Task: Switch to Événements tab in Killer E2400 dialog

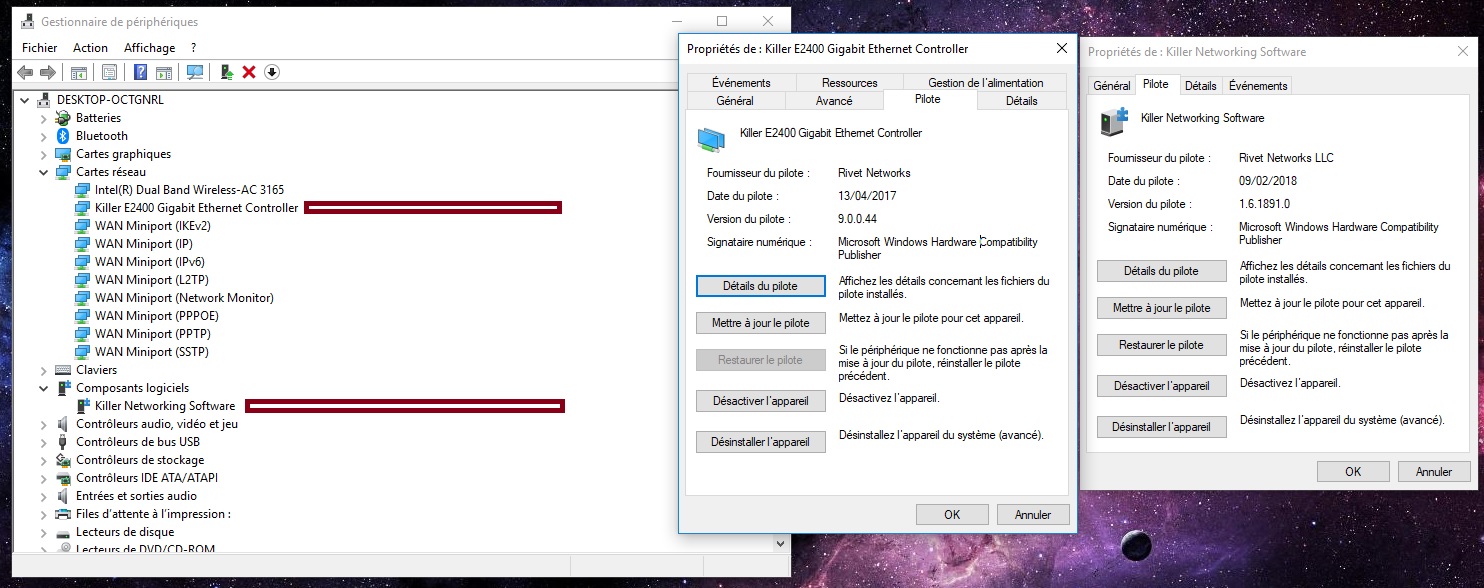Action: (x=742, y=83)
